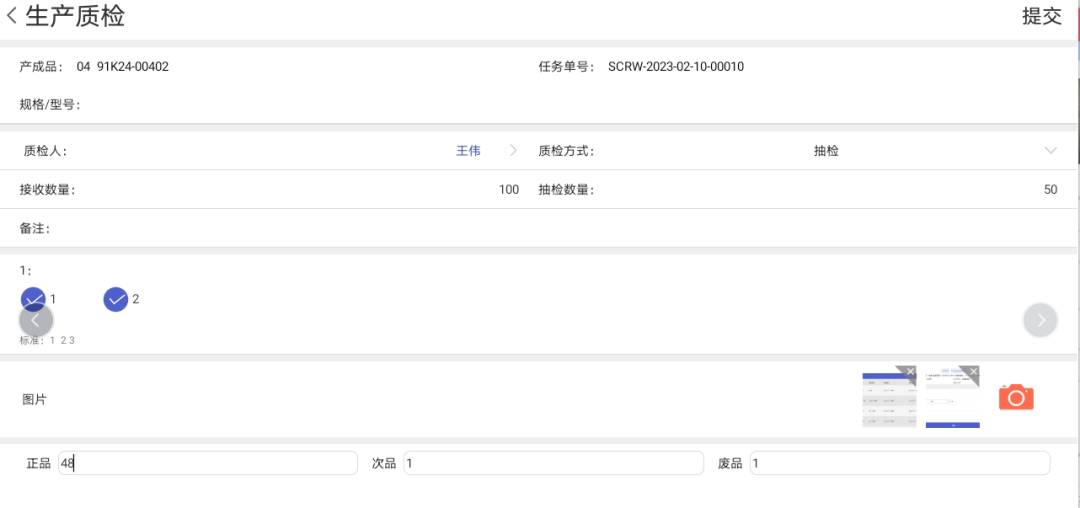The image size is (1080, 508).
Task: Tap the orange camera icon to add photo
Action: (1016, 397)
